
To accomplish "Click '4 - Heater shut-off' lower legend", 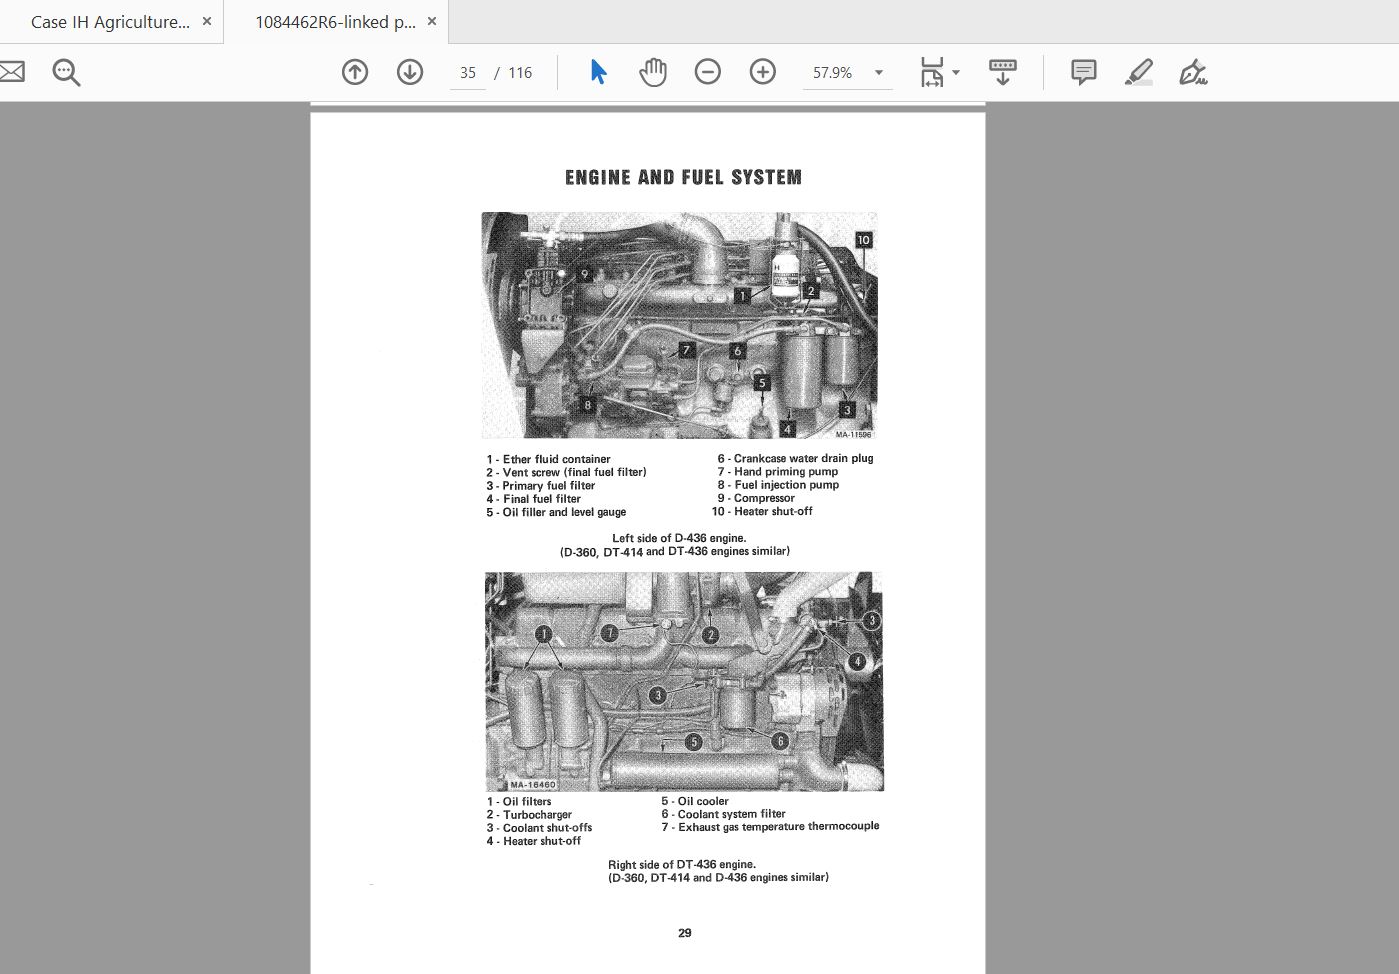I will [533, 841].
